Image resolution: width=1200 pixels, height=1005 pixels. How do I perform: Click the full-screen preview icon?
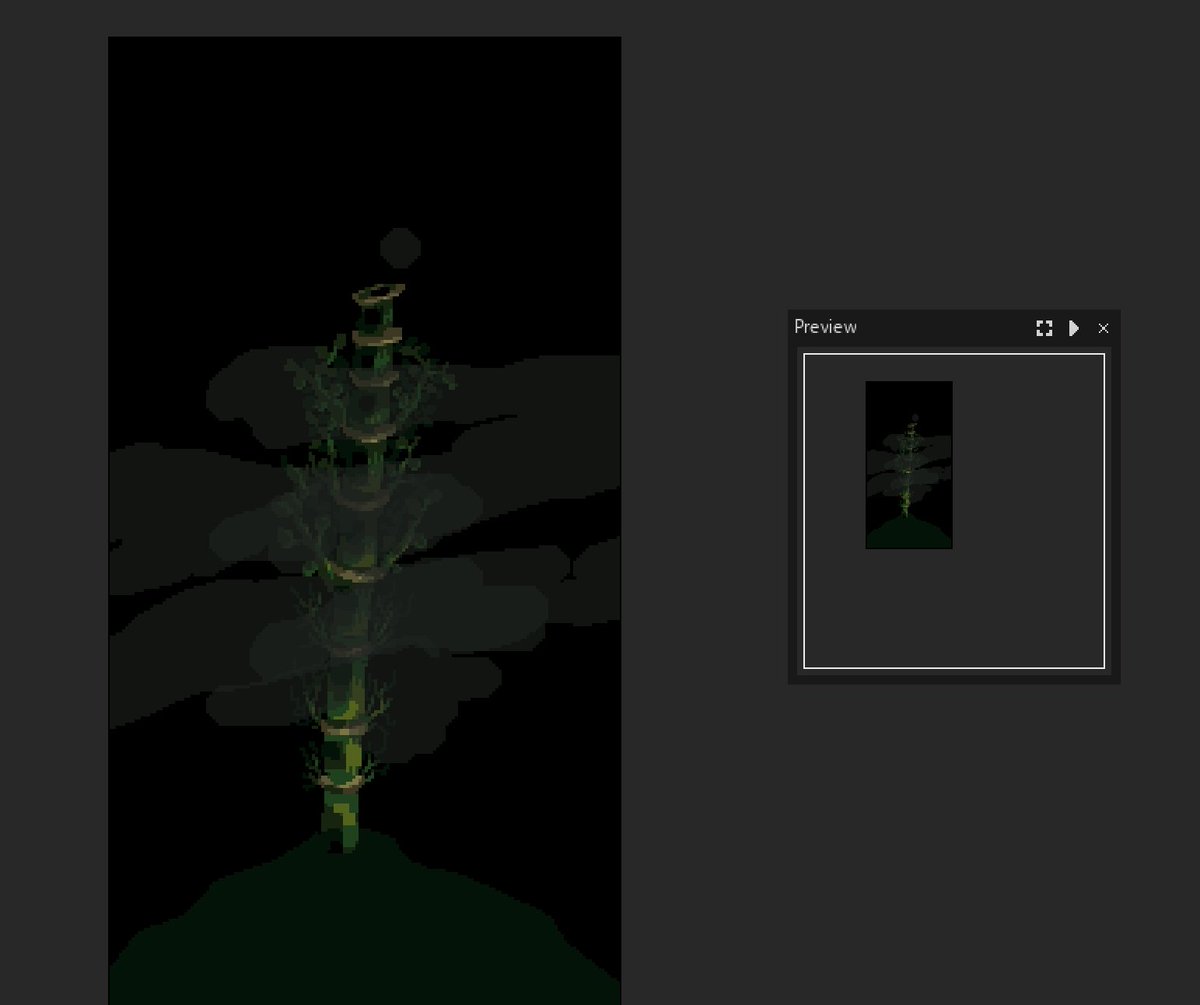(x=1044, y=328)
